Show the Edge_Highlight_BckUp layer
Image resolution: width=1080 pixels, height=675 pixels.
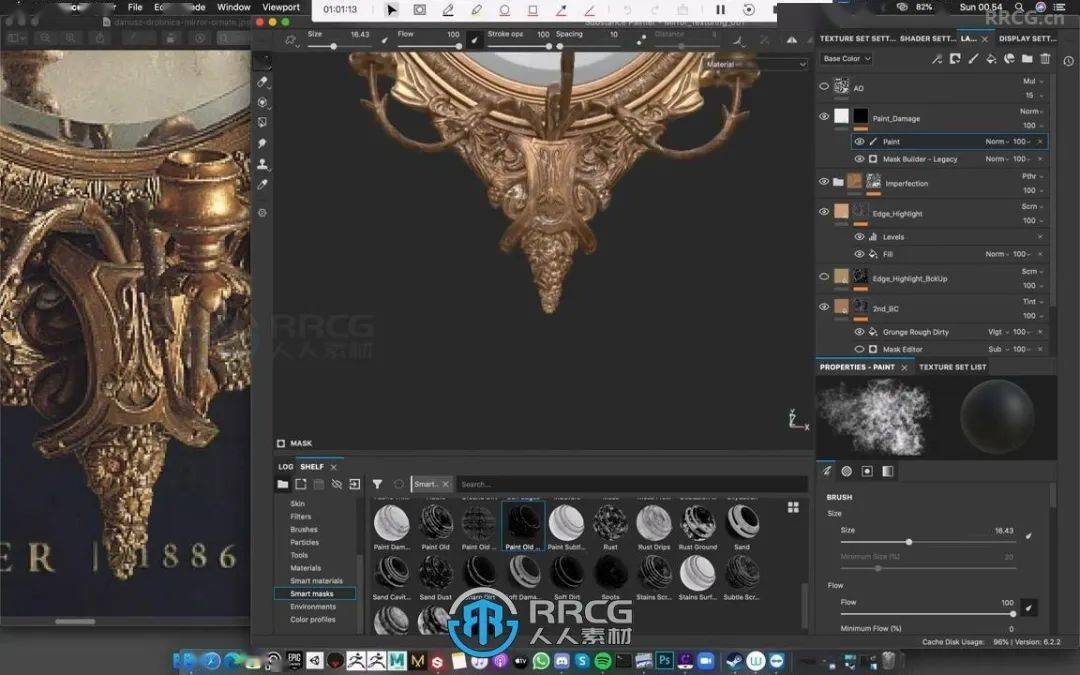824,276
